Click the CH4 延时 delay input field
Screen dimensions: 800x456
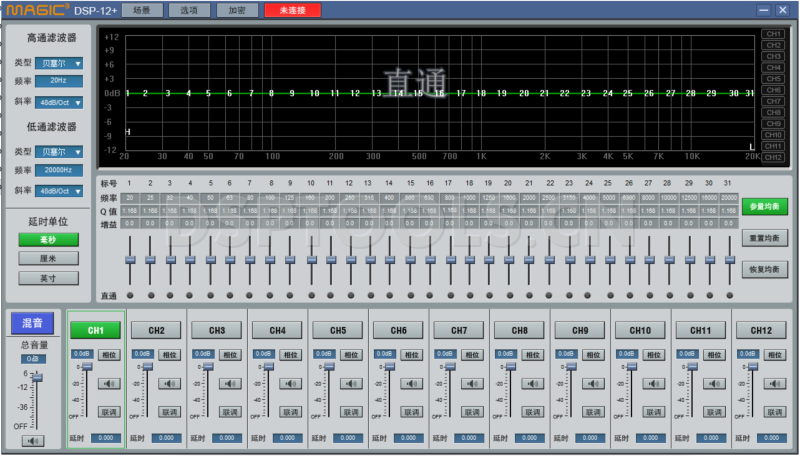(286, 438)
